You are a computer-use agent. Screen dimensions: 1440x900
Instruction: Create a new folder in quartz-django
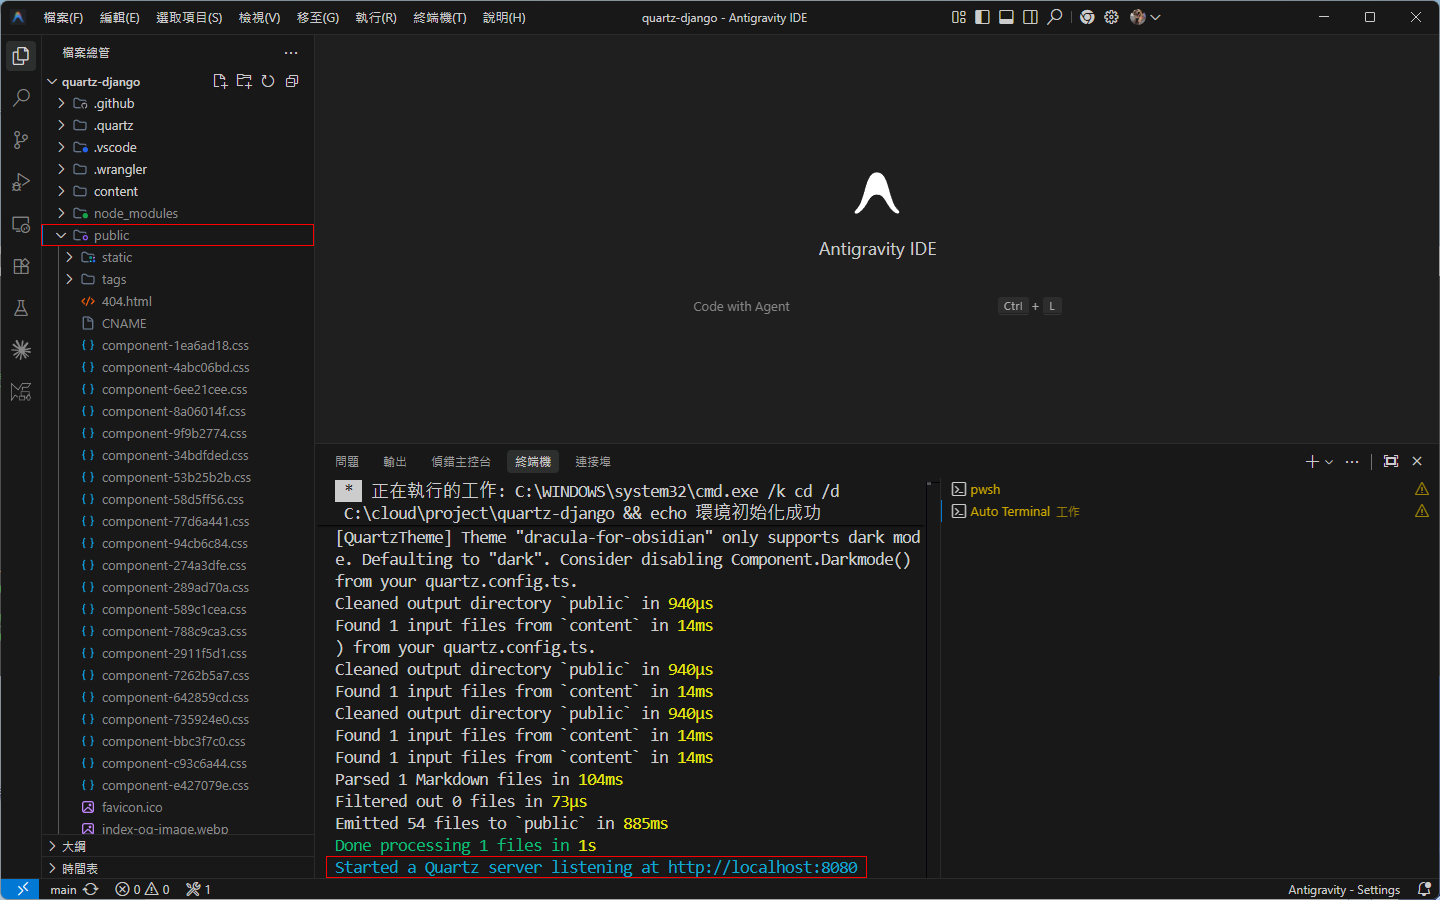tap(244, 81)
